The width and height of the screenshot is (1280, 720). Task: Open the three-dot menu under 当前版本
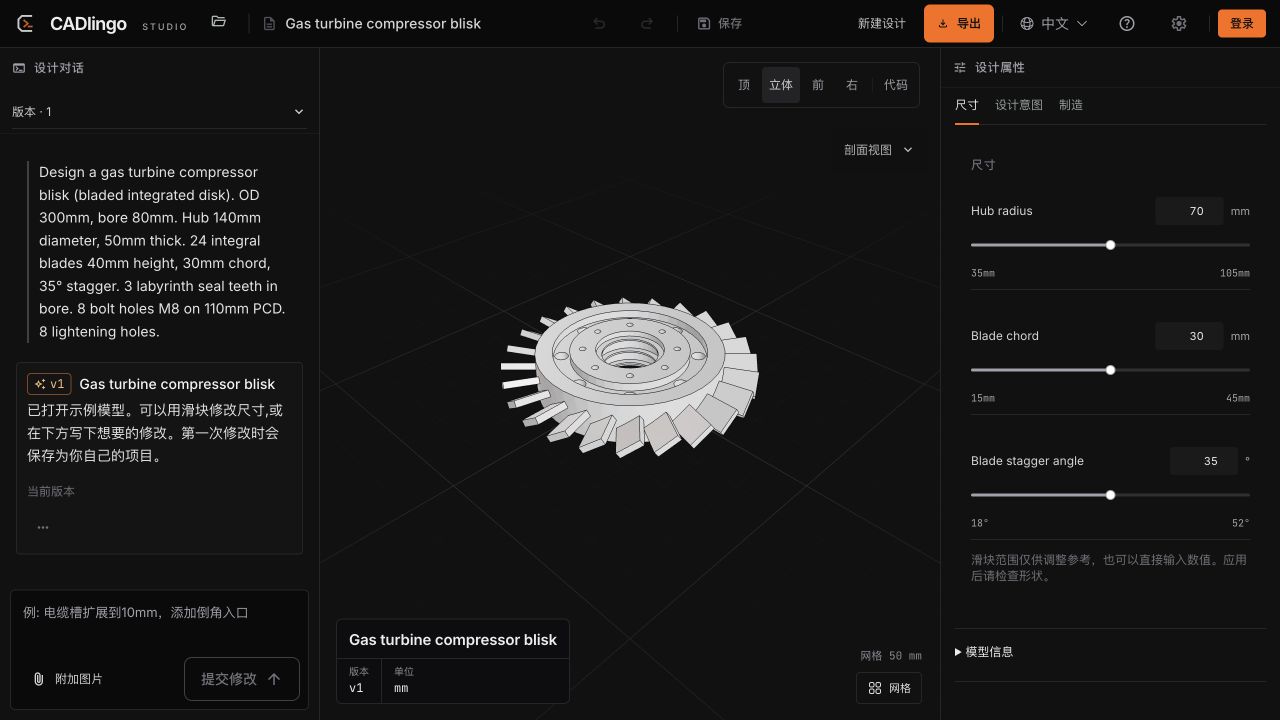click(x=43, y=527)
